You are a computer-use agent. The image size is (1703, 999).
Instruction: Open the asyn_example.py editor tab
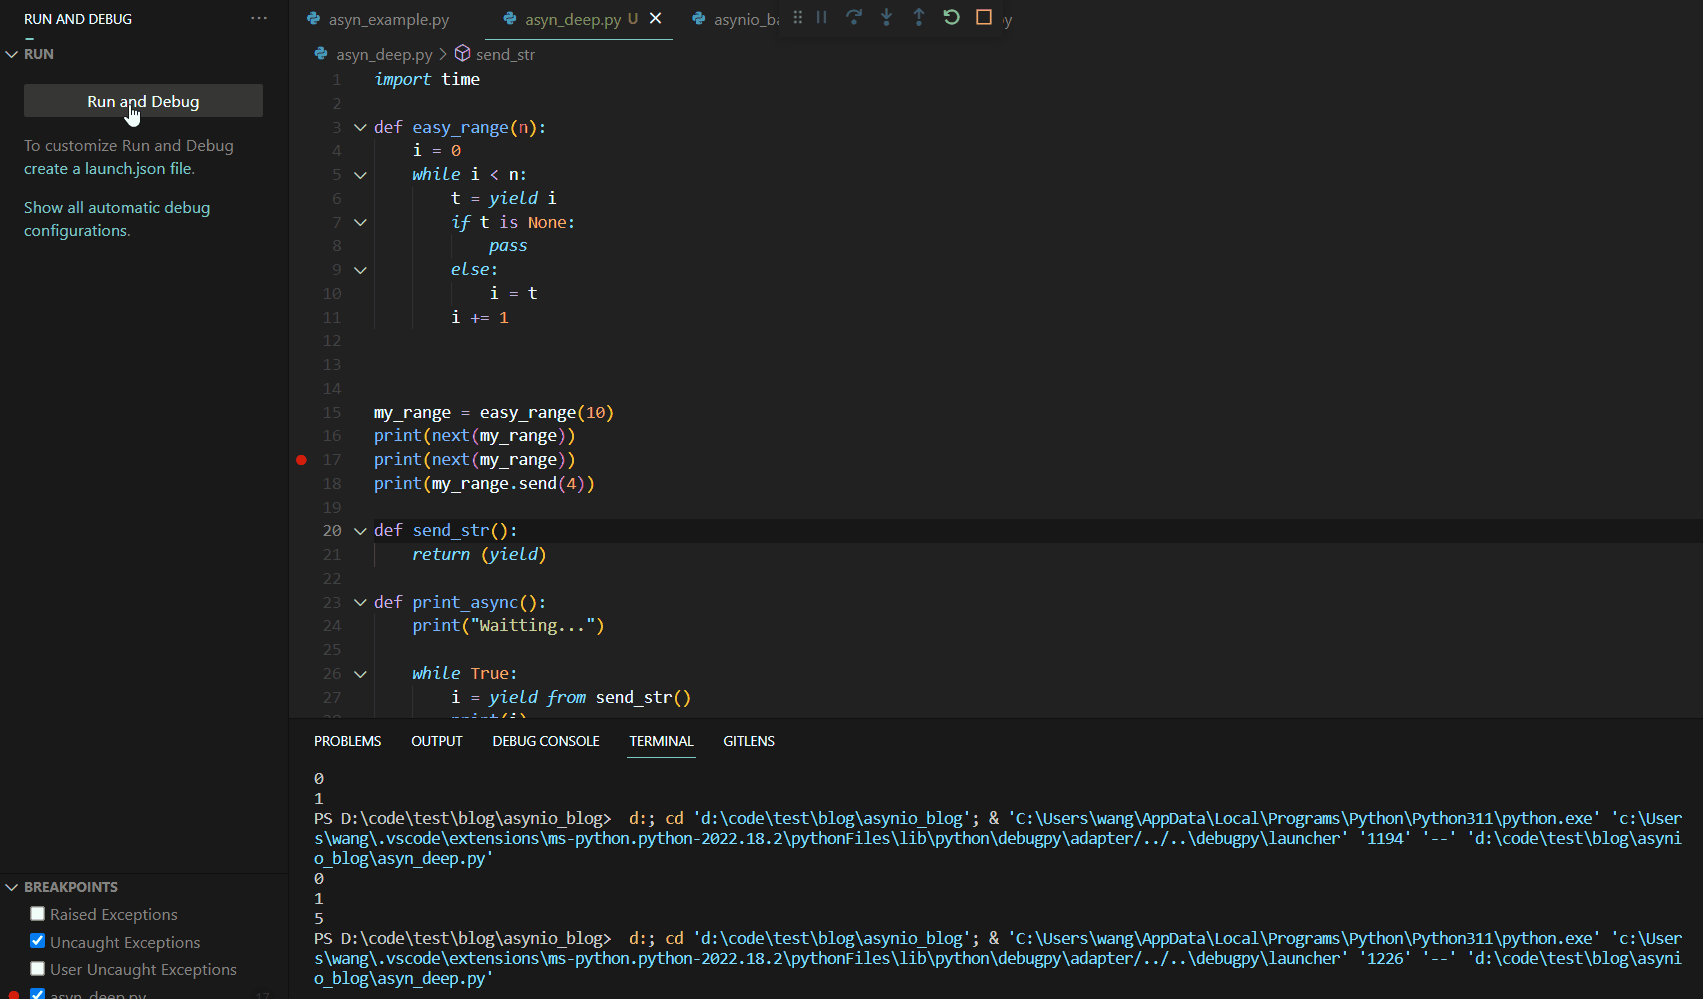point(388,18)
